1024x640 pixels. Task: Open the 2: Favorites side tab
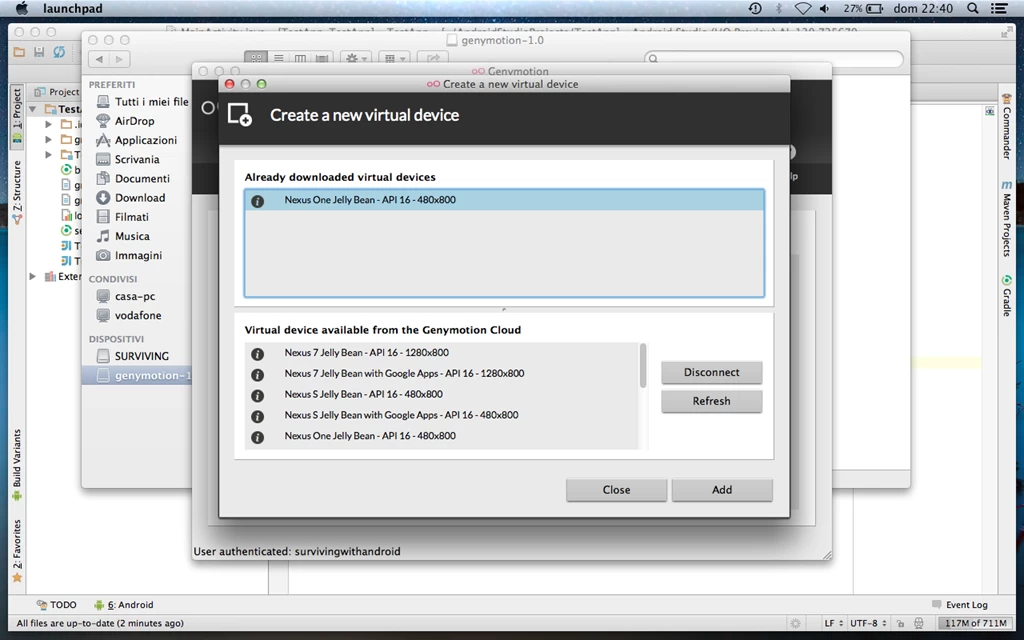17,551
